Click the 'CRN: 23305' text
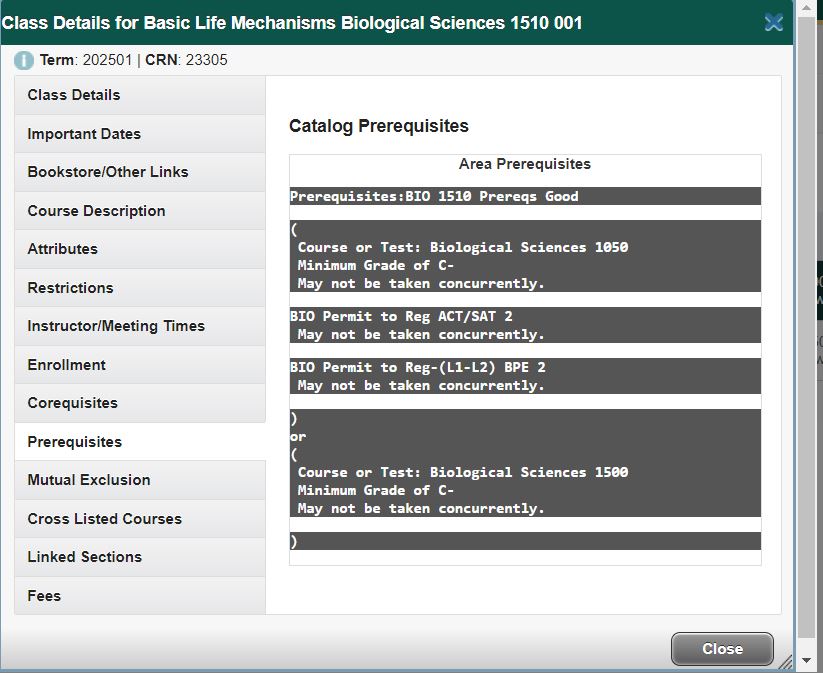The height and width of the screenshot is (673, 823). point(186,60)
